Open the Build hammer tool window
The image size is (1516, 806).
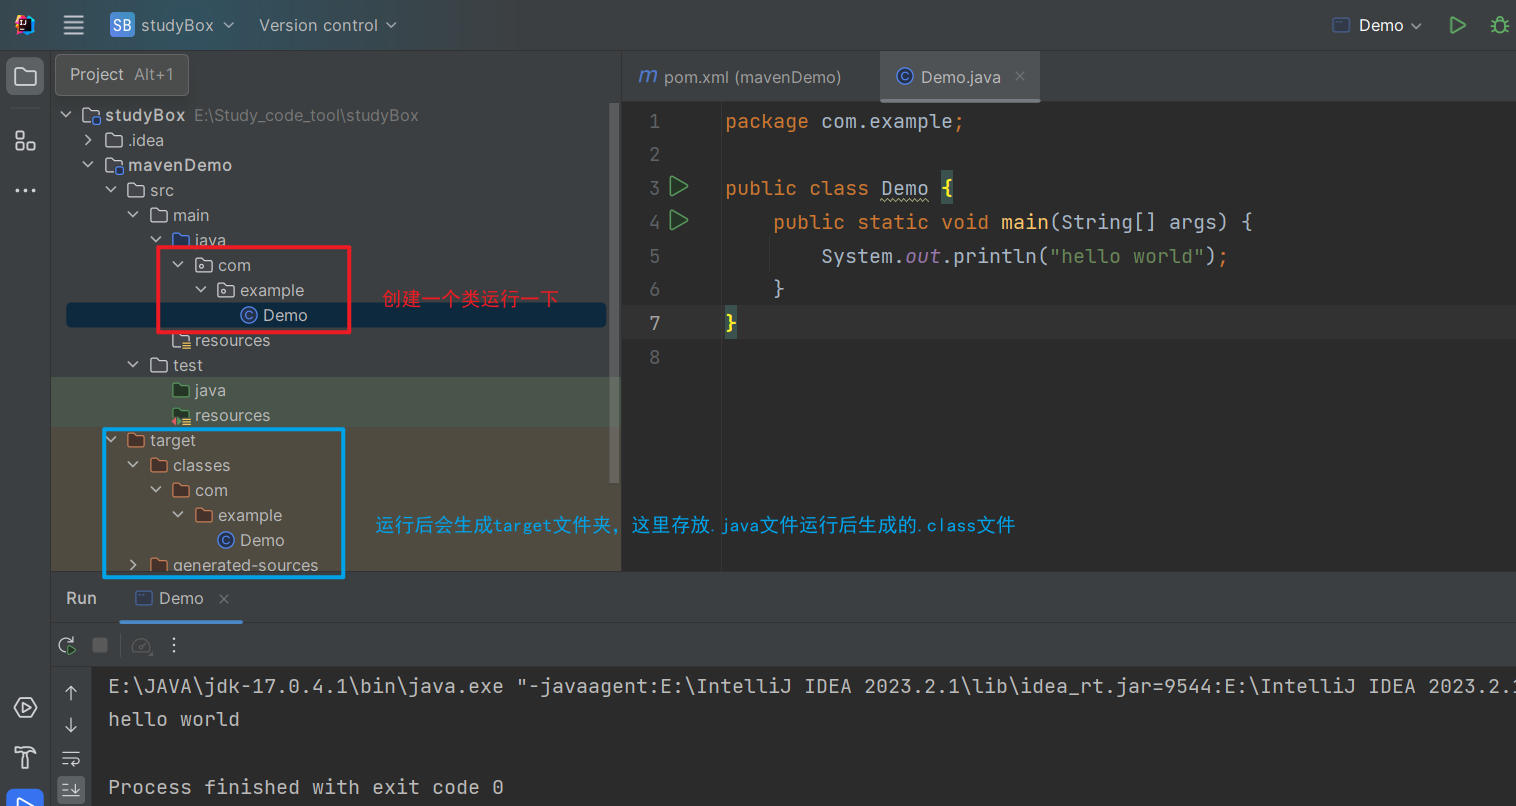tap(25, 757)
